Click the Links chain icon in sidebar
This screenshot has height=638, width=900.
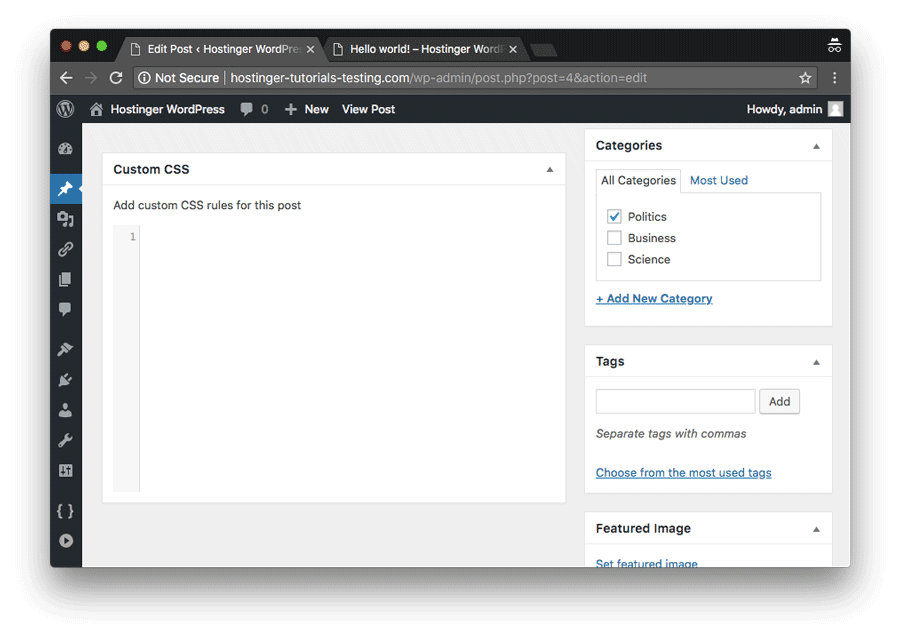(65, 248)
